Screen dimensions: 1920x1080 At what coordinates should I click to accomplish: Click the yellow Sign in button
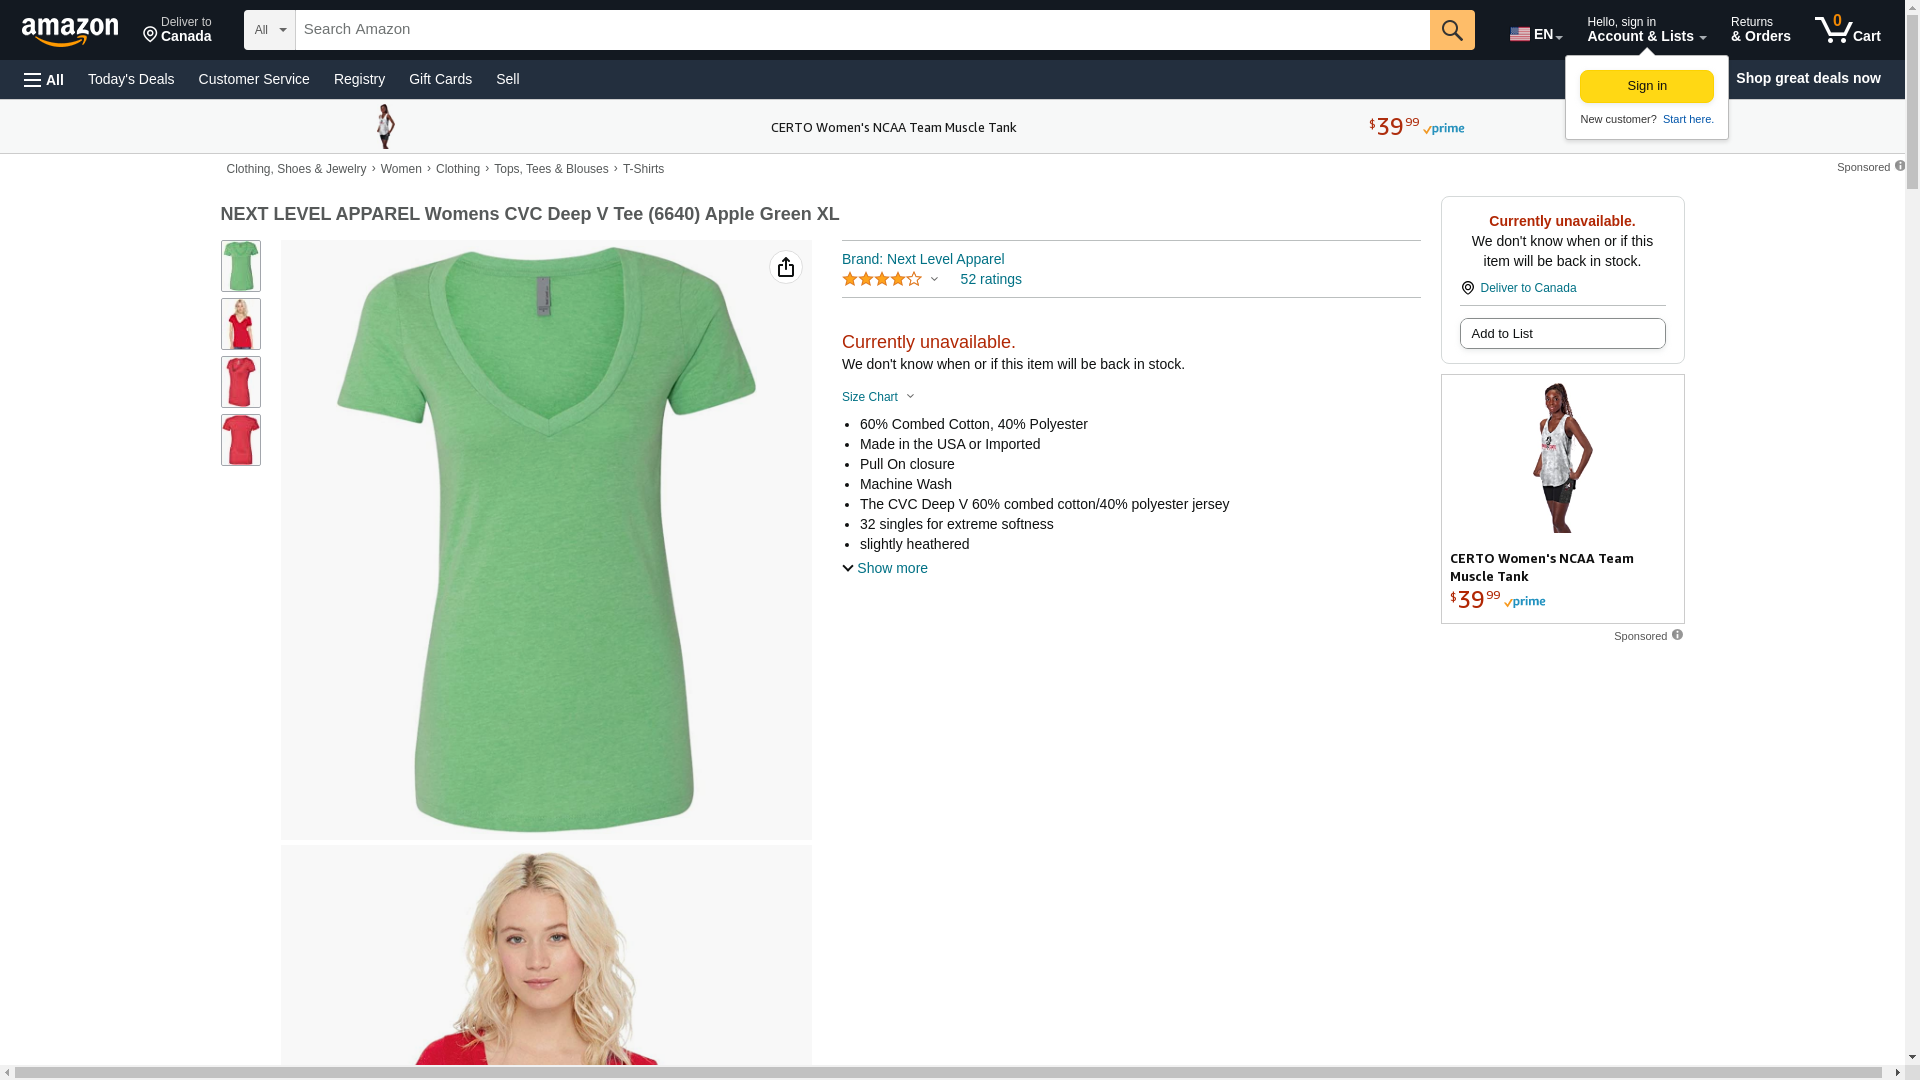(x=1646, y=86)
